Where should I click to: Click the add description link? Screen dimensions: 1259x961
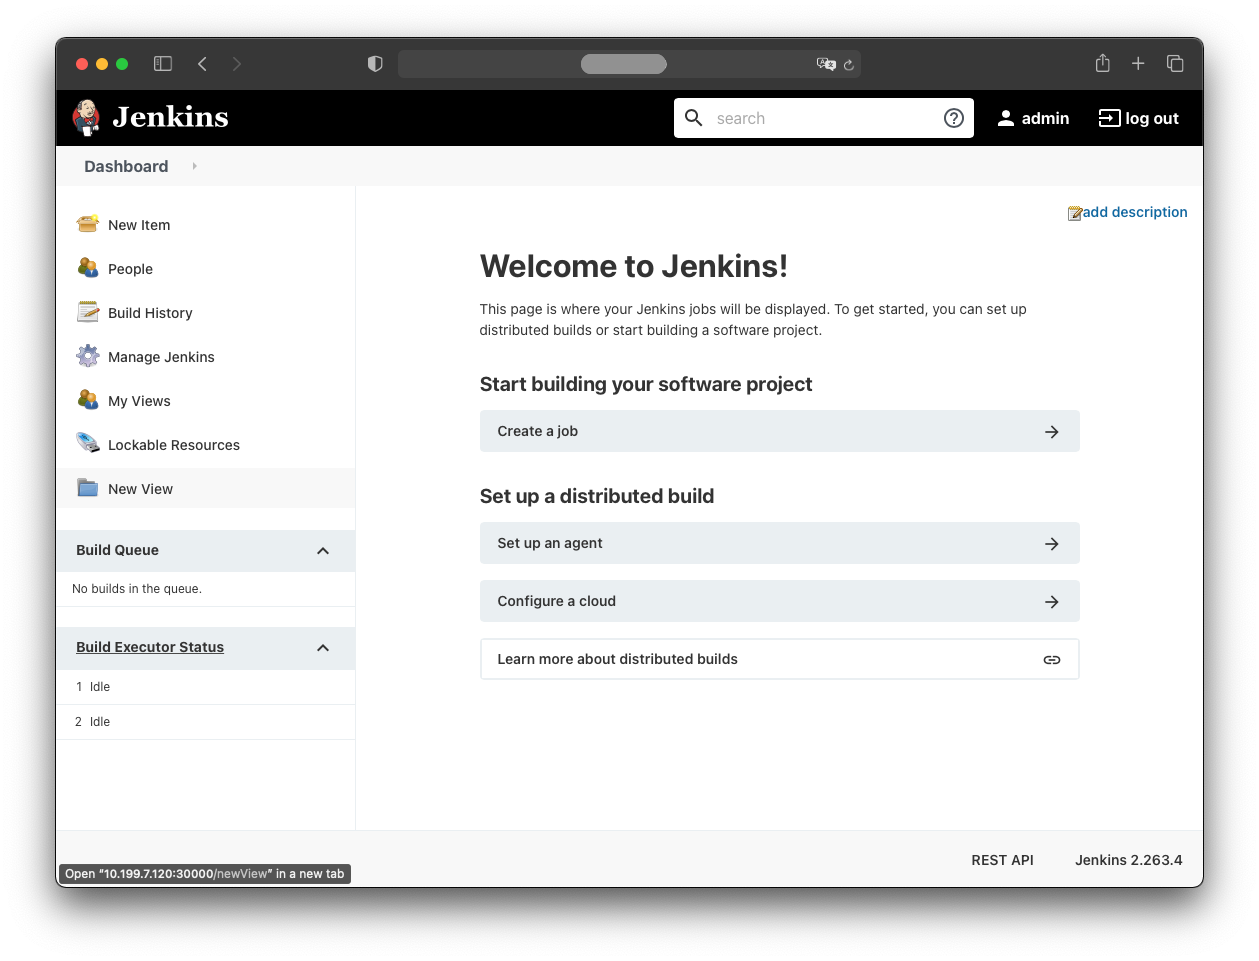(1135, 212)
